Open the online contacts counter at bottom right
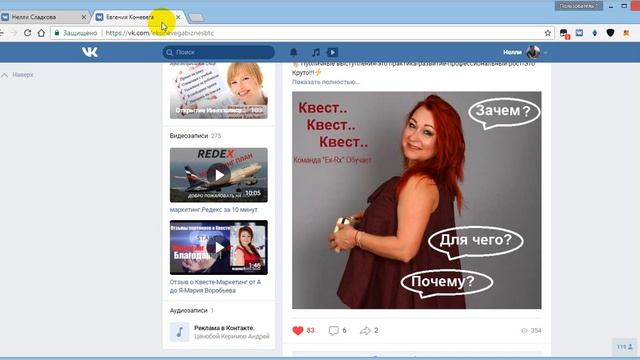Screen dimensions: 640x360 tap(624, 347)
